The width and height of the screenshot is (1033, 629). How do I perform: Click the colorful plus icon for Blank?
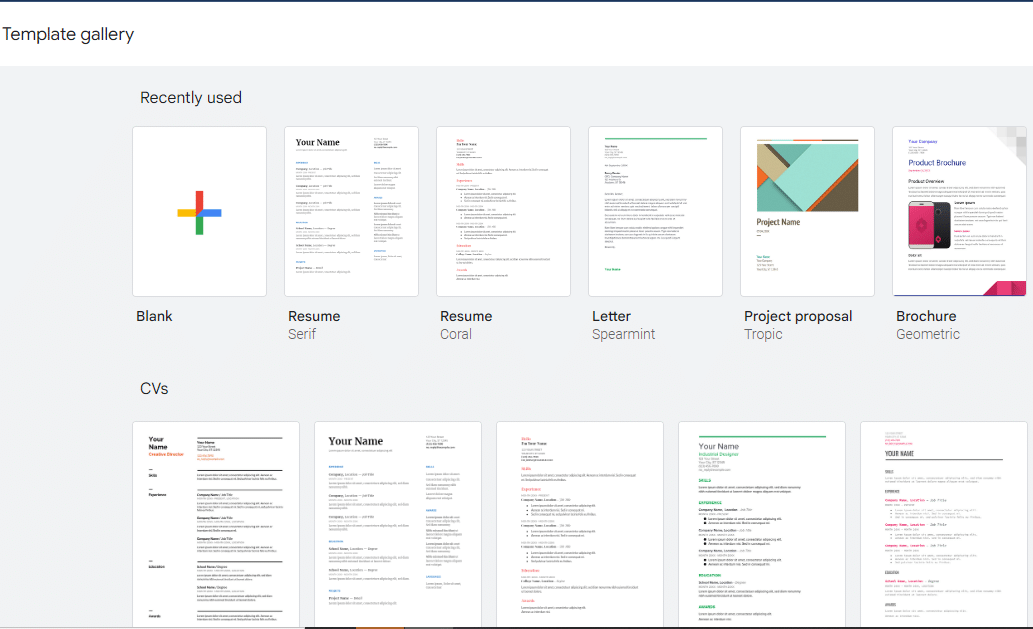pos(200,213)
